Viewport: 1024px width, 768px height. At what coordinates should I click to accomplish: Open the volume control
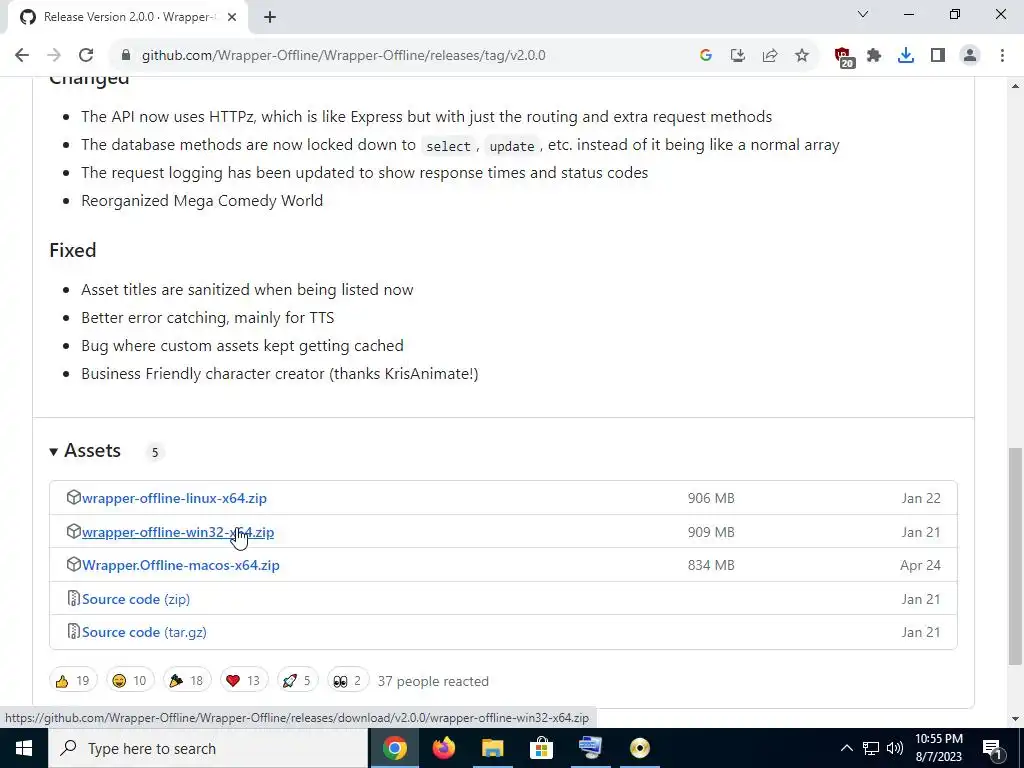[895, 748]
